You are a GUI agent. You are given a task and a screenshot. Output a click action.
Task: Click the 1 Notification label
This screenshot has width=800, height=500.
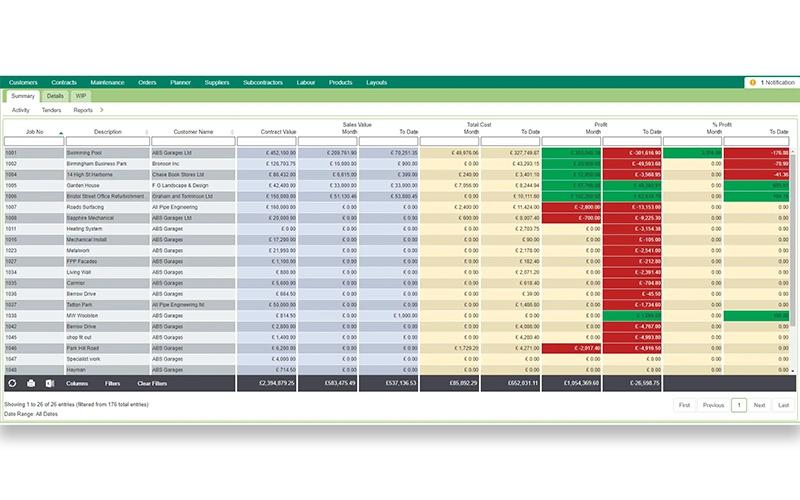point(778,82)
